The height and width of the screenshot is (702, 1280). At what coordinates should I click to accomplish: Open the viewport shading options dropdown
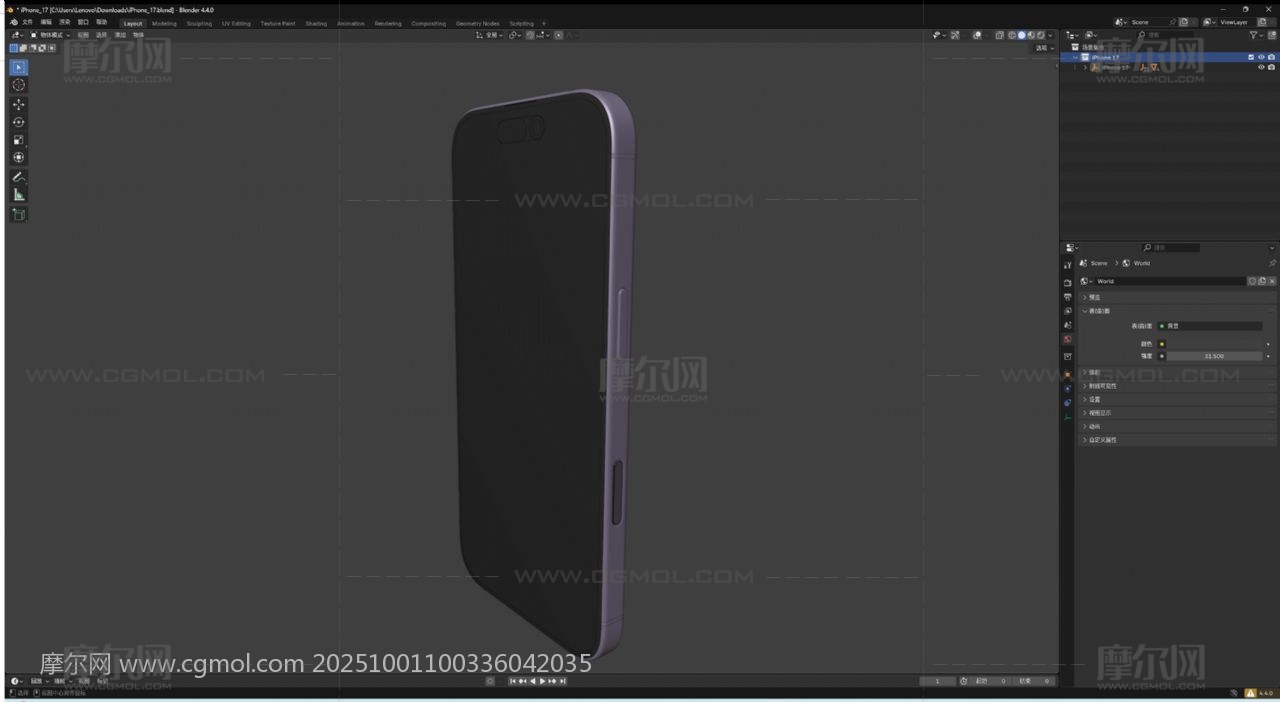[x=1050, y=35]
